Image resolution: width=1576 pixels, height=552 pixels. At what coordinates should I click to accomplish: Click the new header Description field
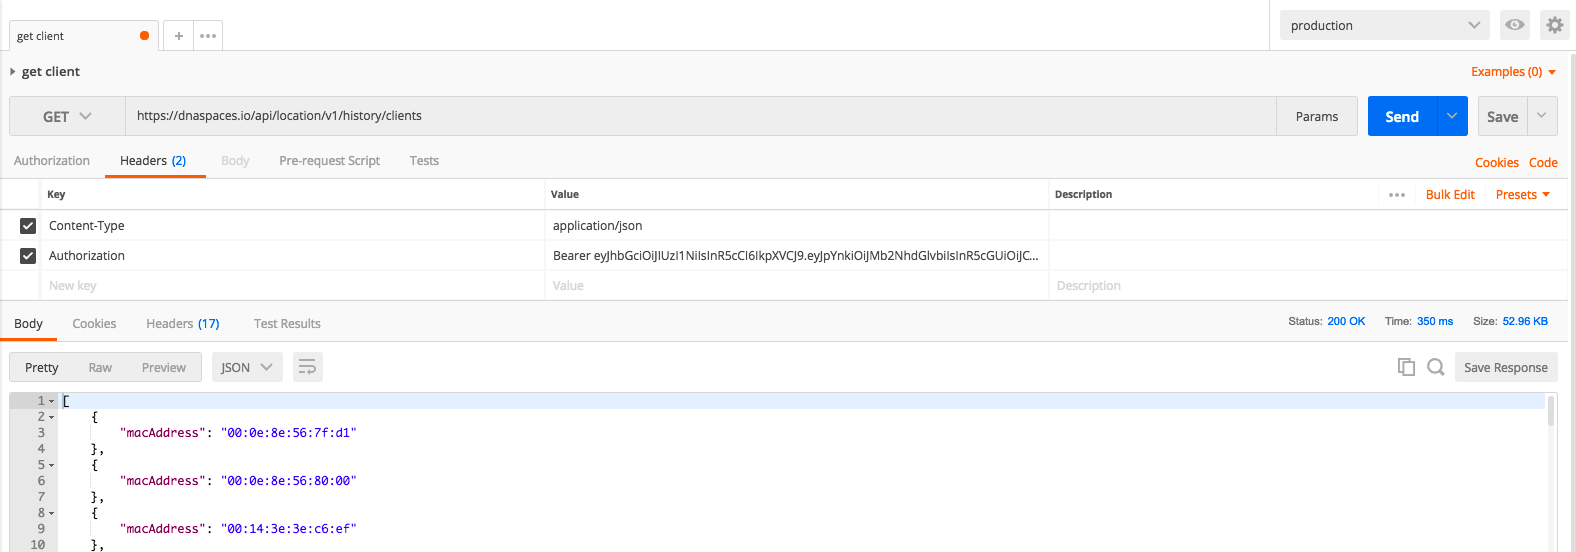click(1308, 286)
